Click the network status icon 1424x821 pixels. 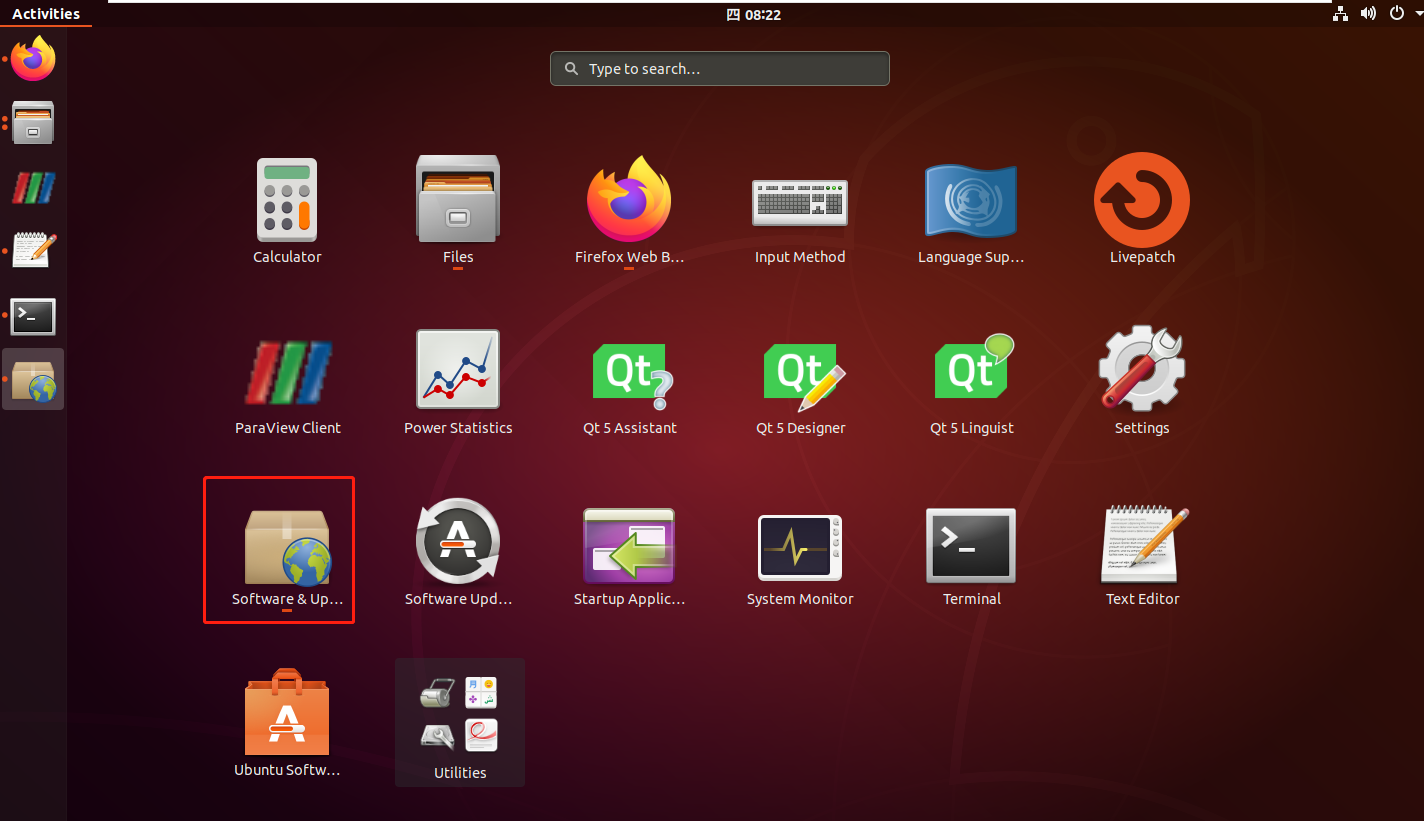tap(1341, 14)
